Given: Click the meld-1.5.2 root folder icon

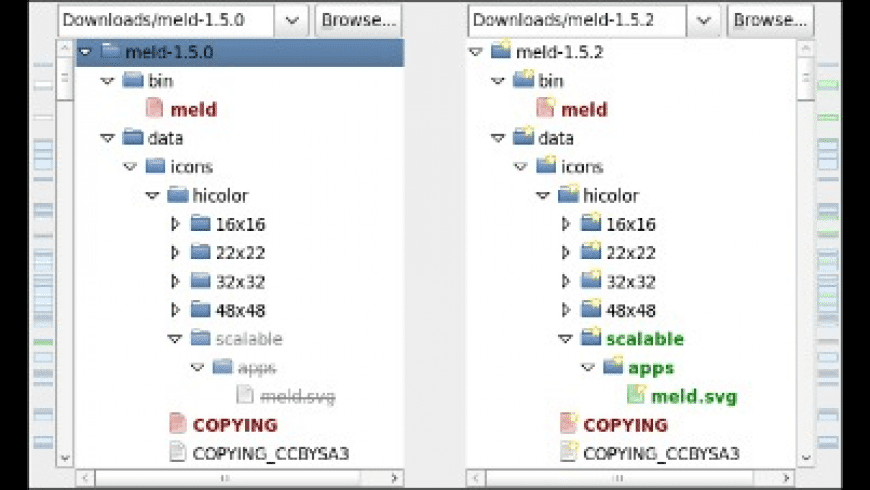Looking at the screenshot, I should [x=501, y=51].
